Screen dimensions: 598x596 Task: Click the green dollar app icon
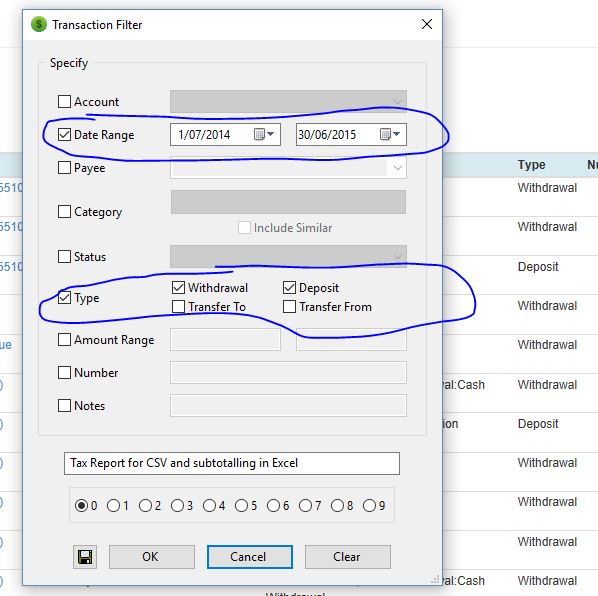click(x=39, y=24)
